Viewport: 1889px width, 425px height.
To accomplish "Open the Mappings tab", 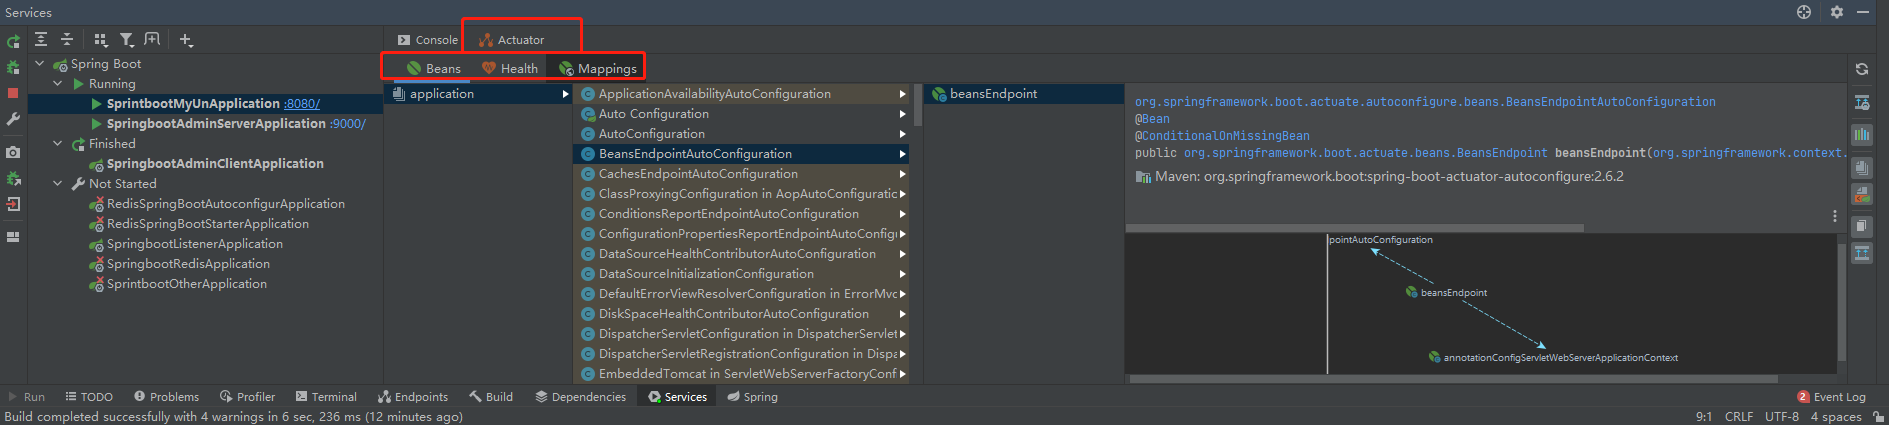I will [x=598, y=69].
